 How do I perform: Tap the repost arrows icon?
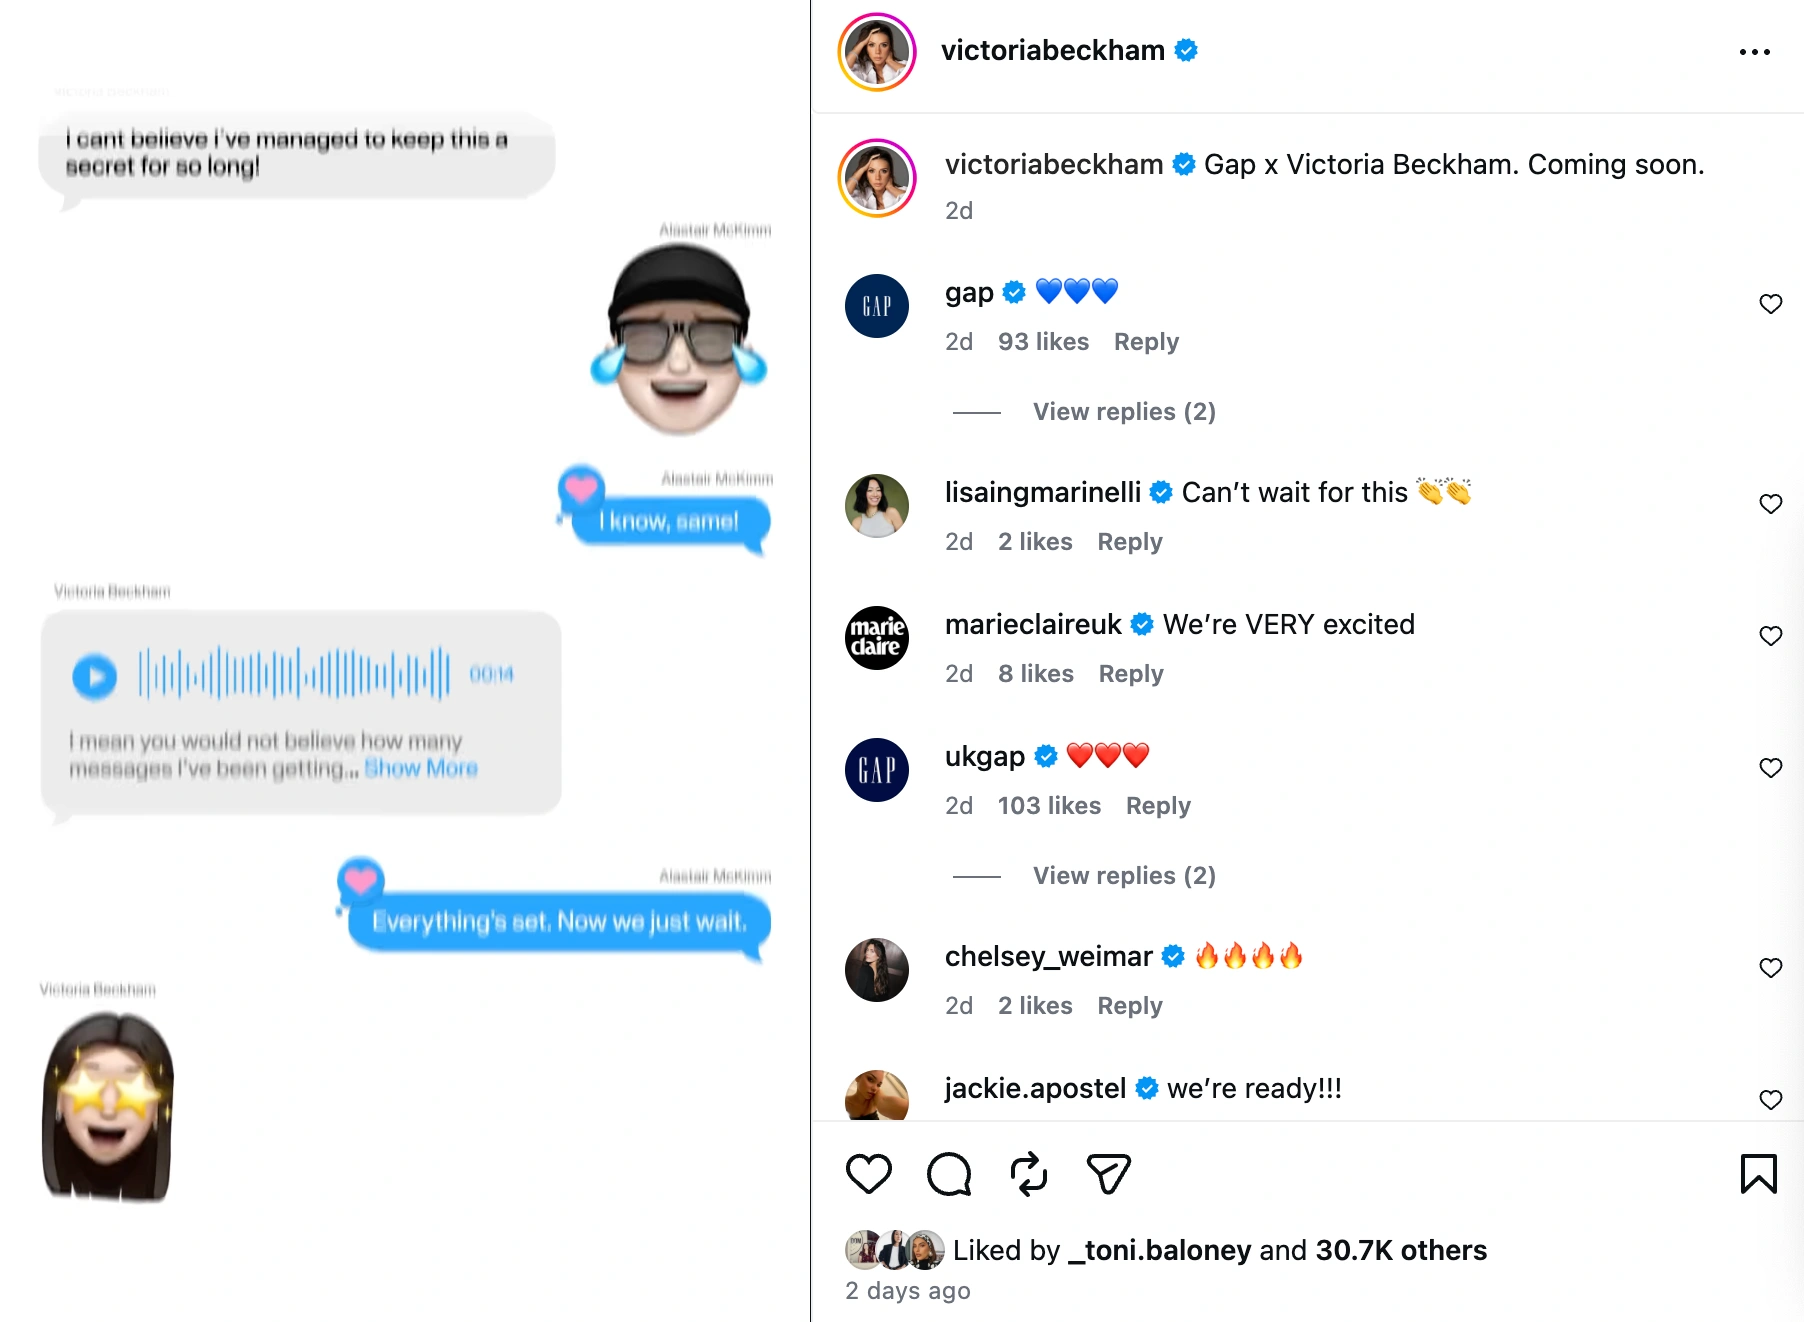(1028, 1174)
